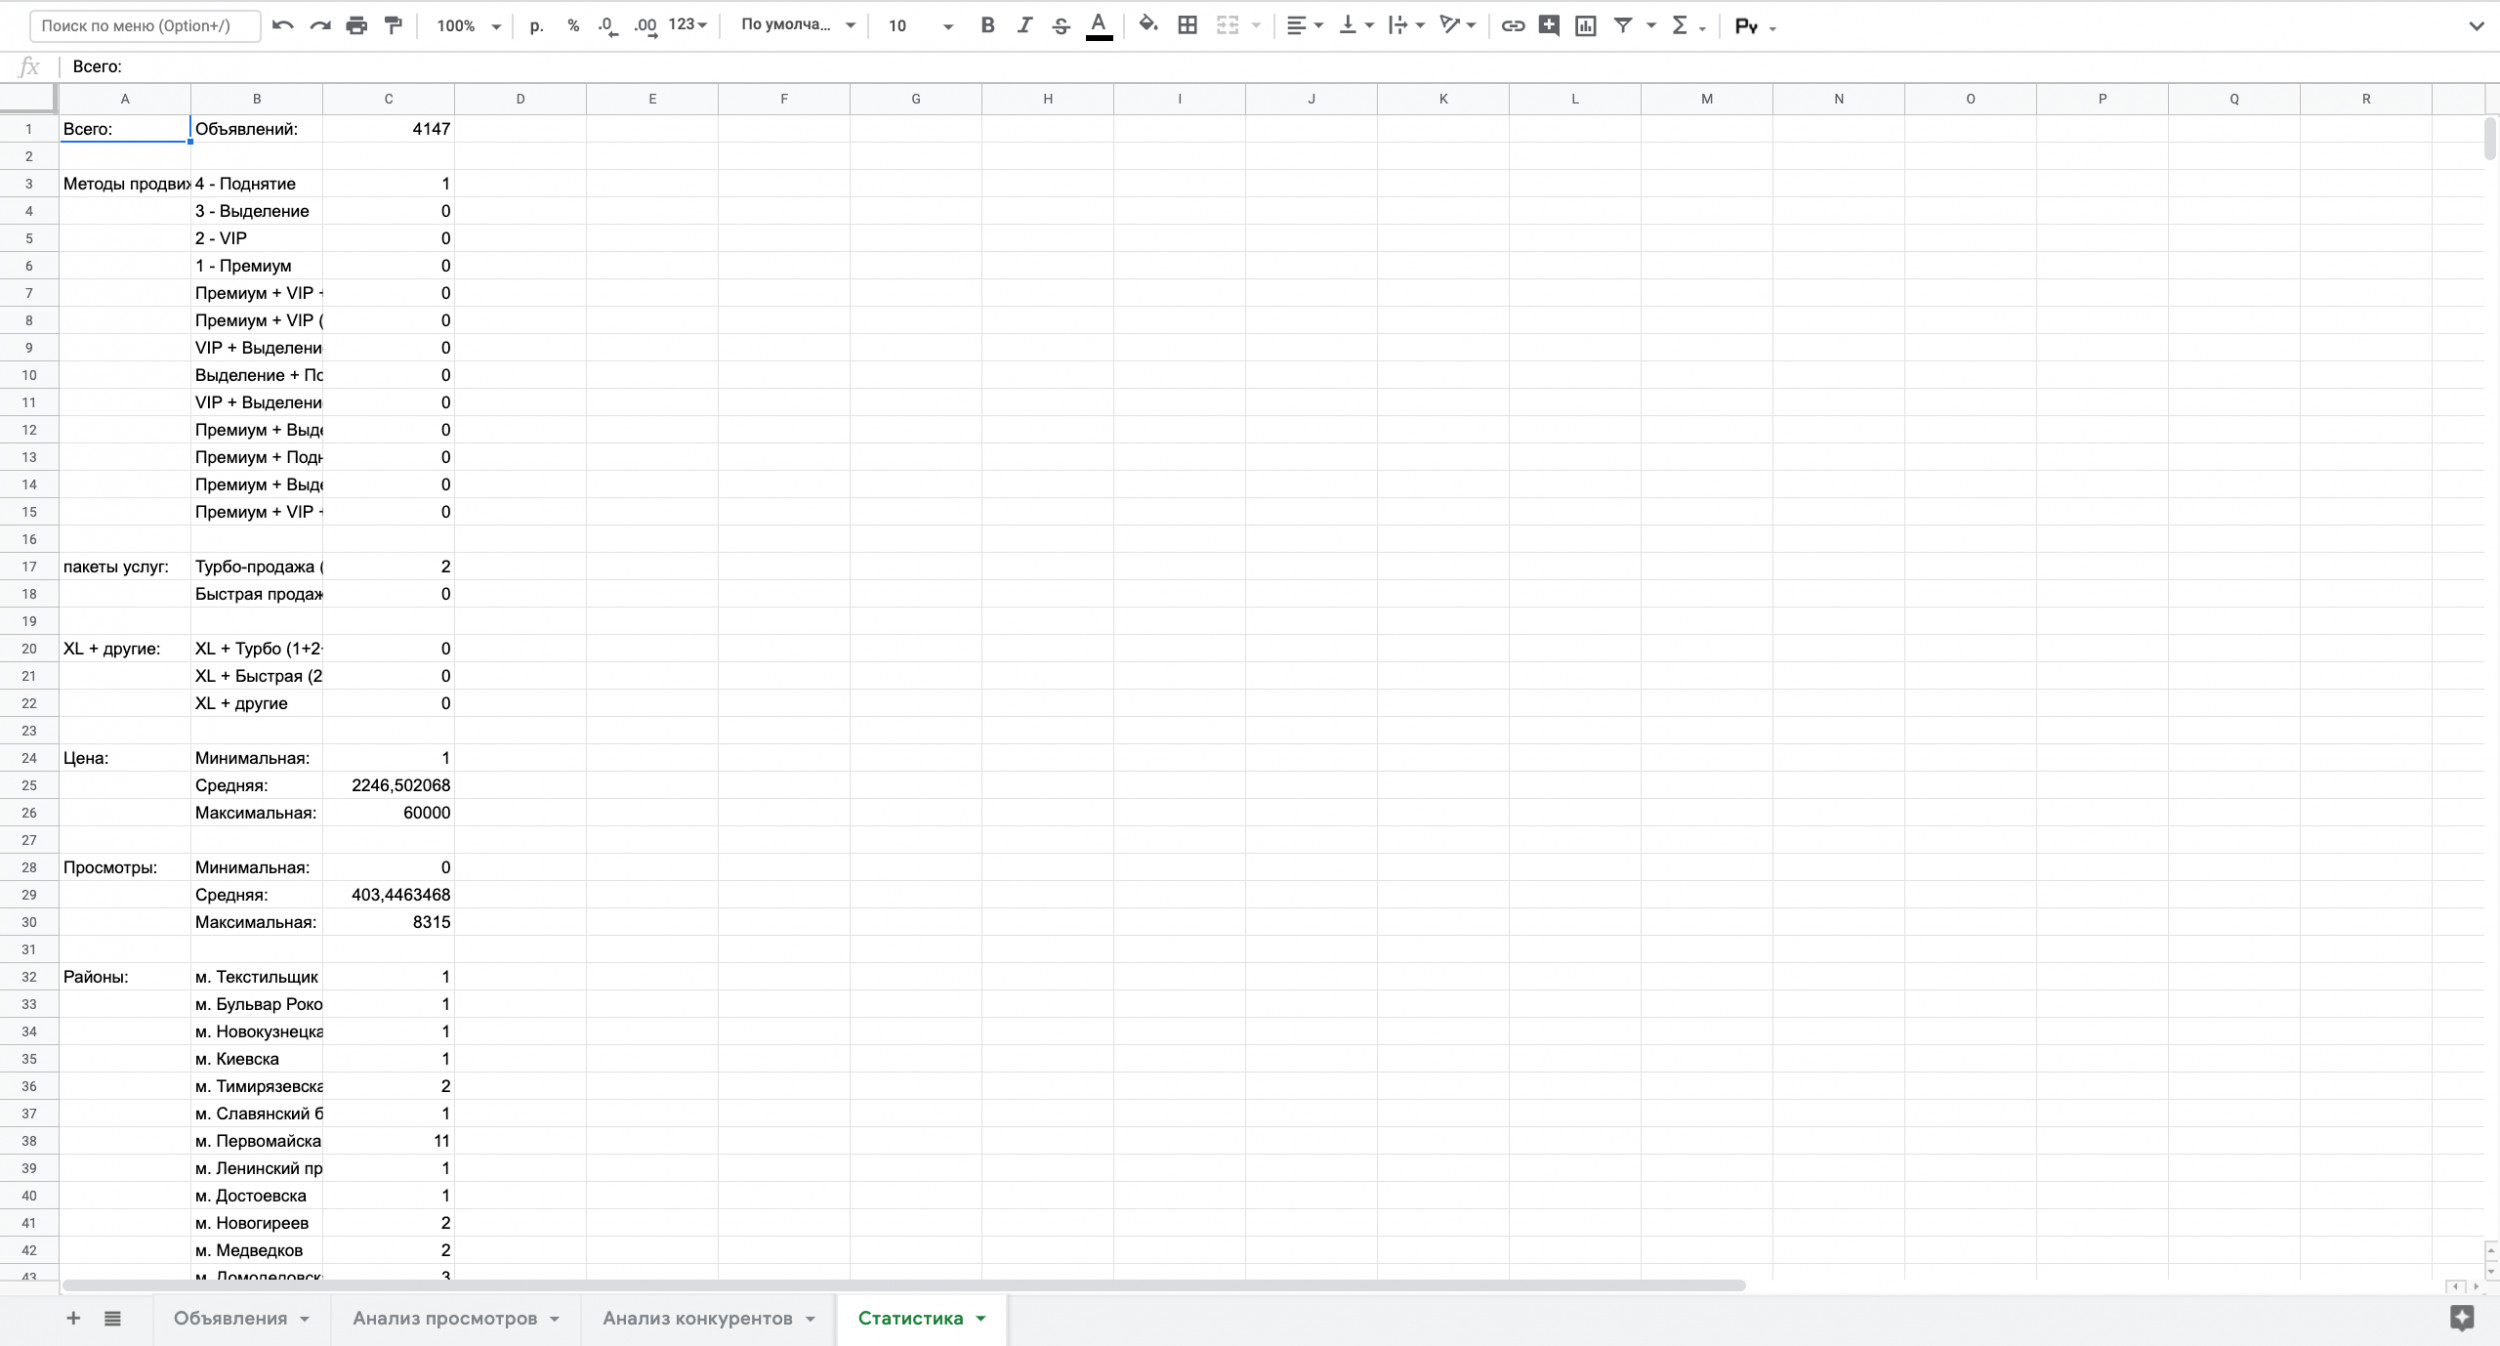Toggle italic formatting
The height and width of the screenshot is (1346, 2500).
1024,26
